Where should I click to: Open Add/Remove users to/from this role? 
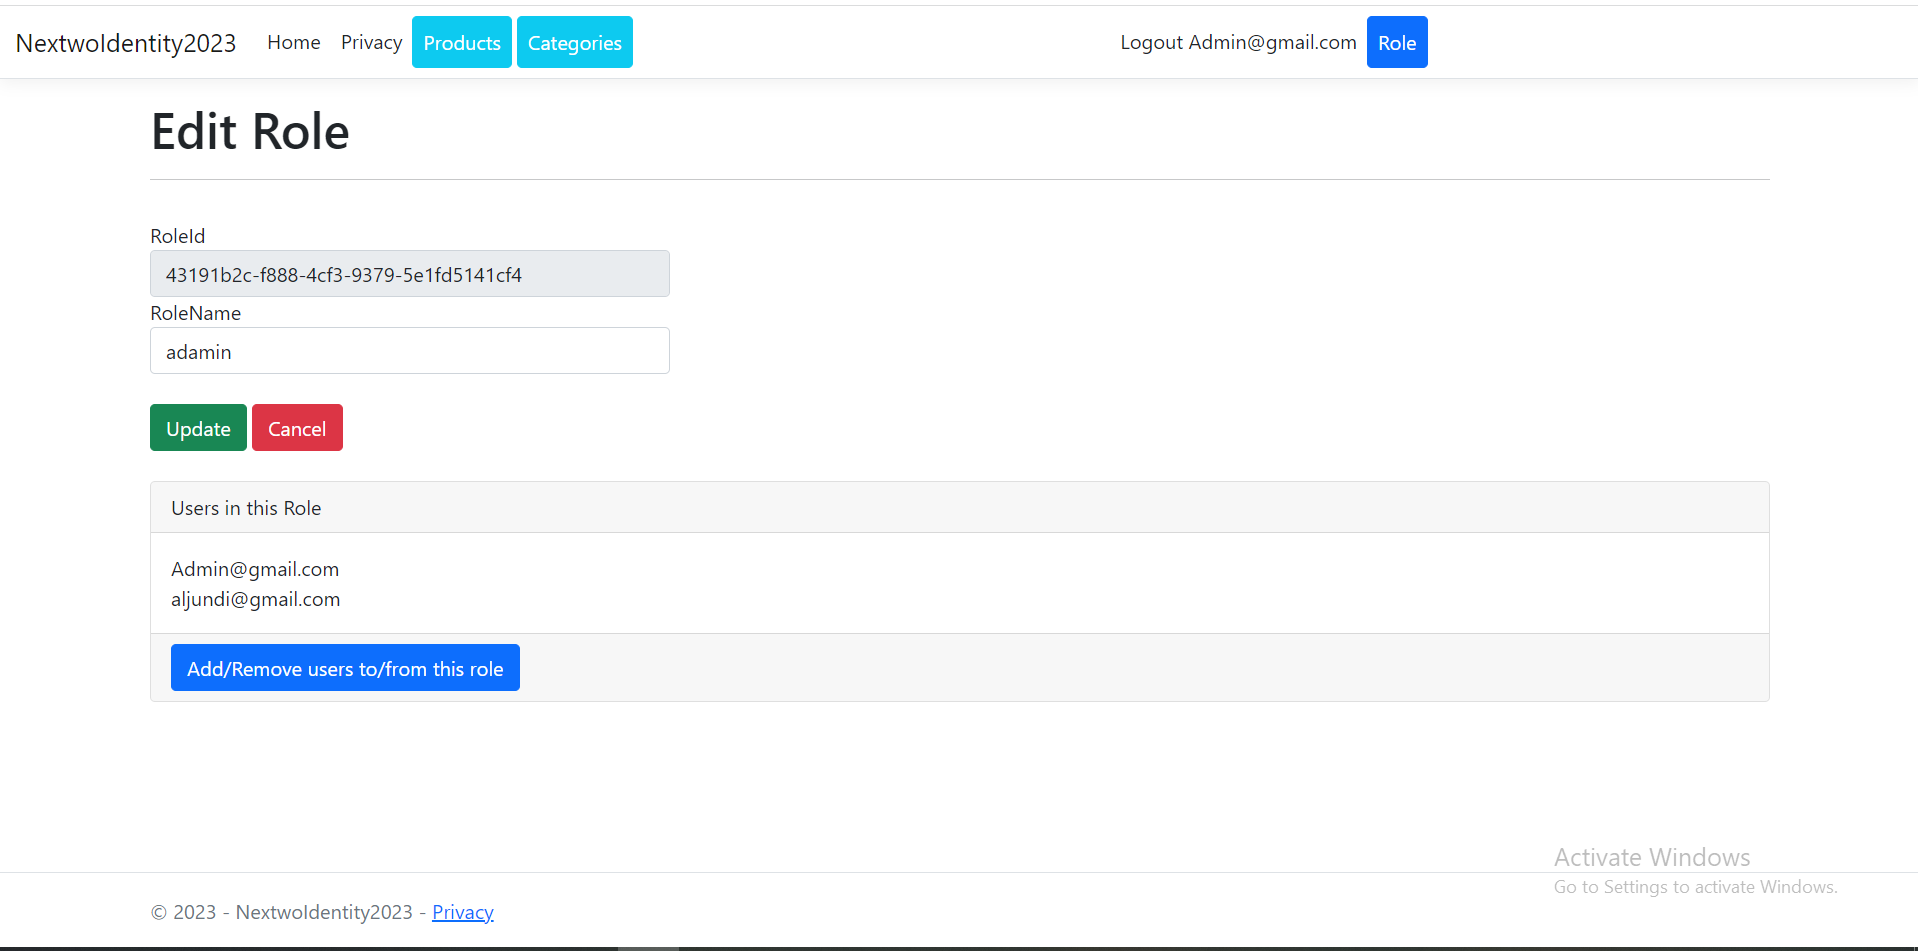pos(344,667)
